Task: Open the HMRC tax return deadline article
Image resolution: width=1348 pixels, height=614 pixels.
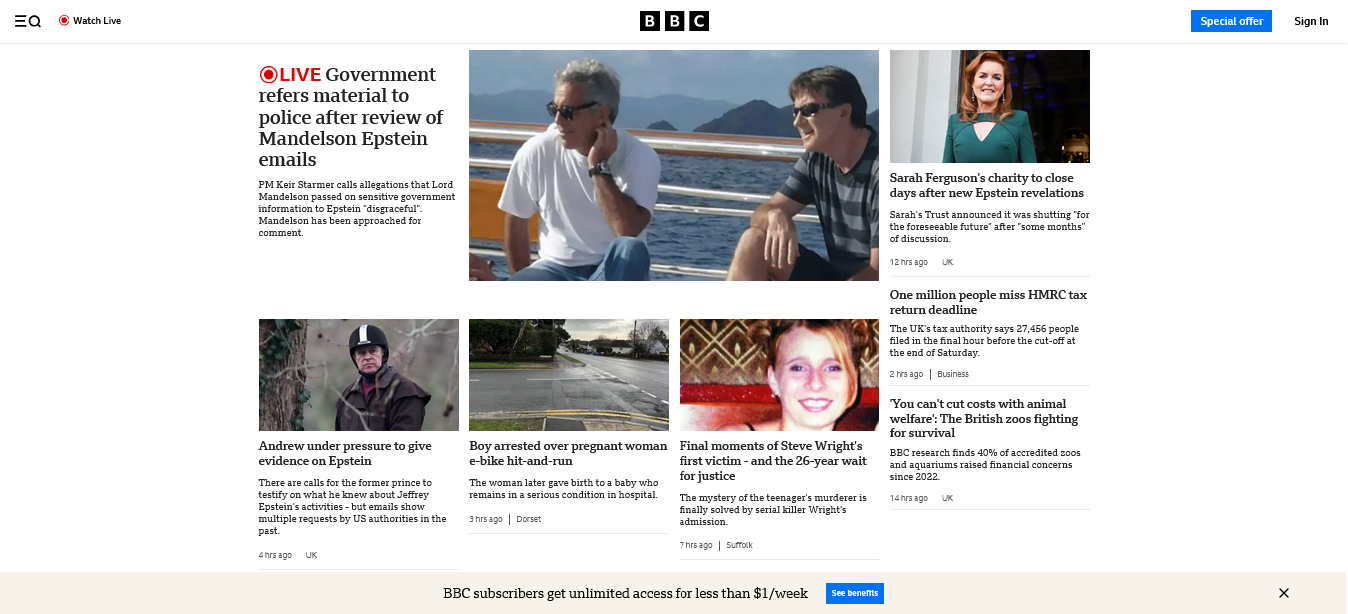Action: click(988, 302)
